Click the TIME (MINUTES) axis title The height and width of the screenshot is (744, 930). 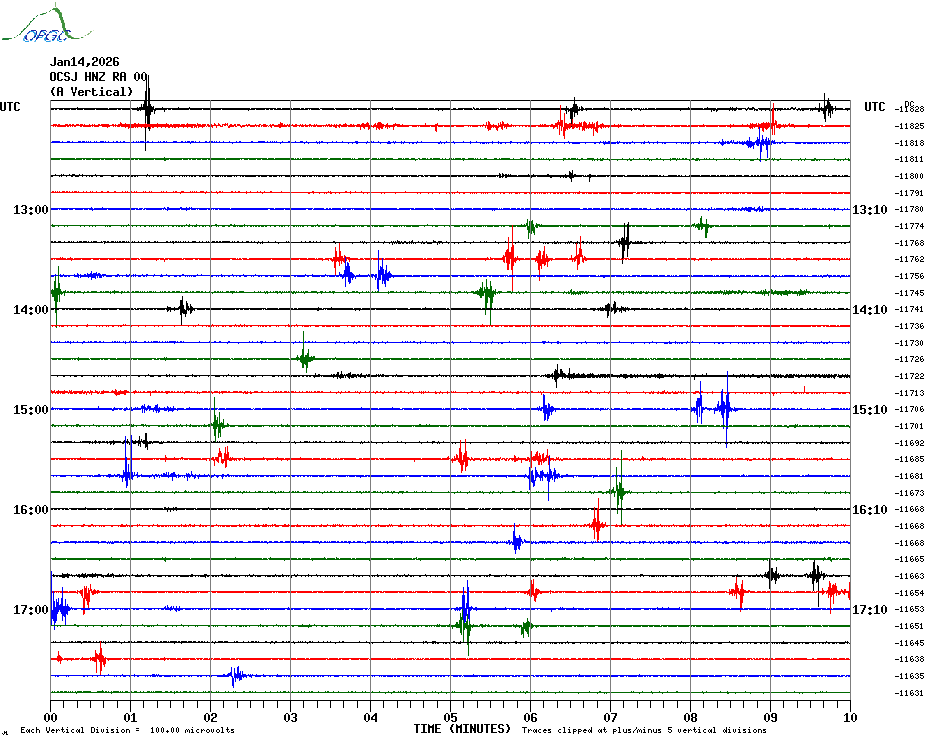coord(462,730)
